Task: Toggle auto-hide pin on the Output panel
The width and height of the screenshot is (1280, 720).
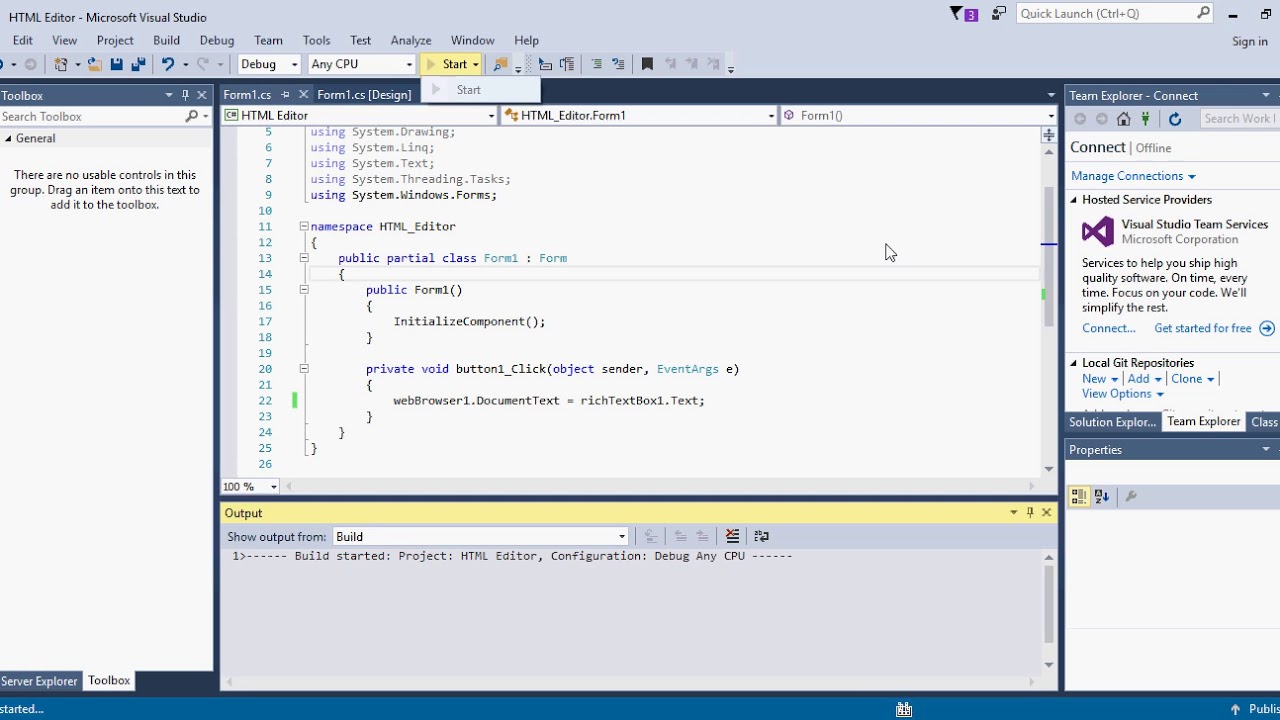Action: pos(1030,512)
